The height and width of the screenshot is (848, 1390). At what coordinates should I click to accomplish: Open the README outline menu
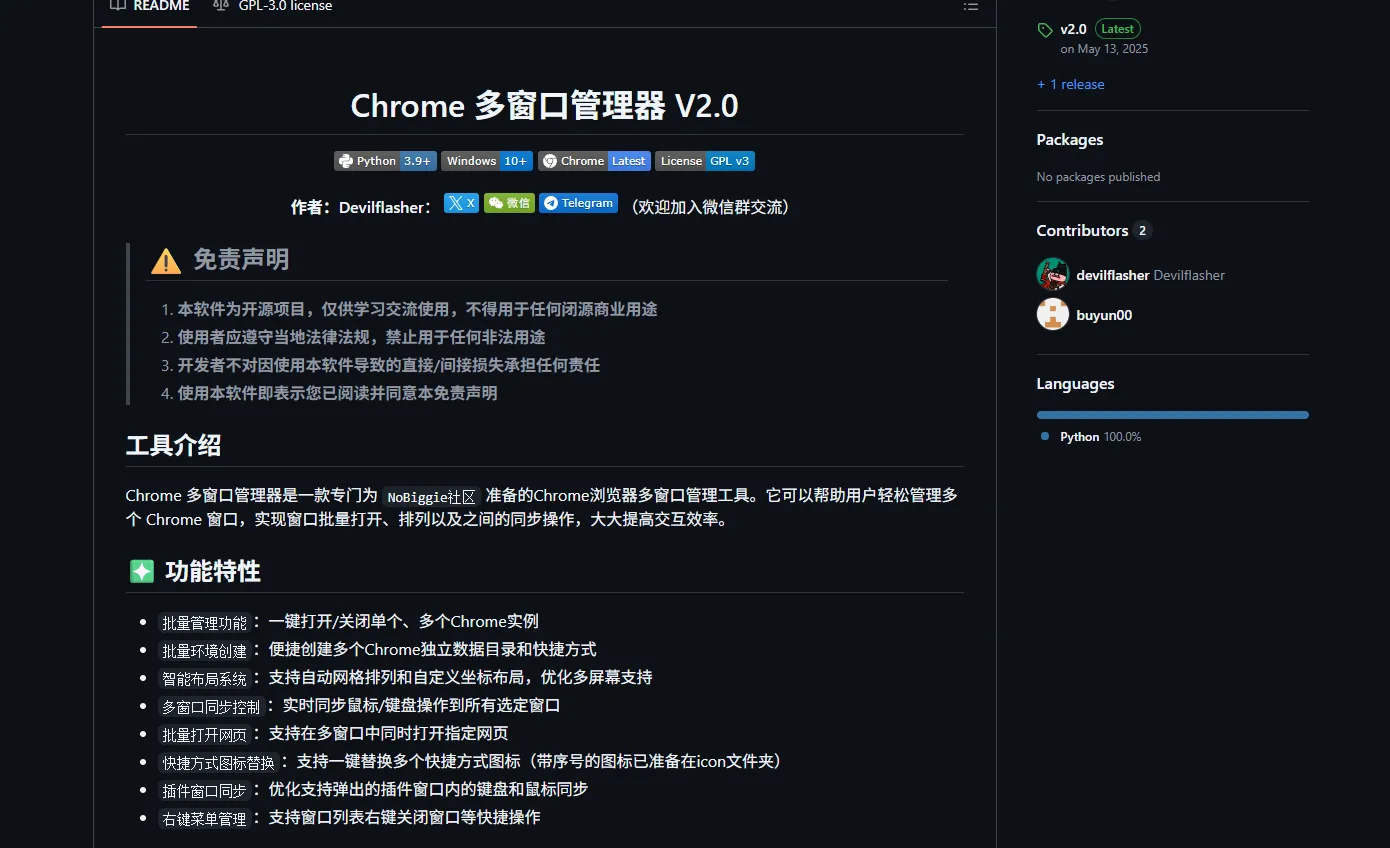pos(970,7)
